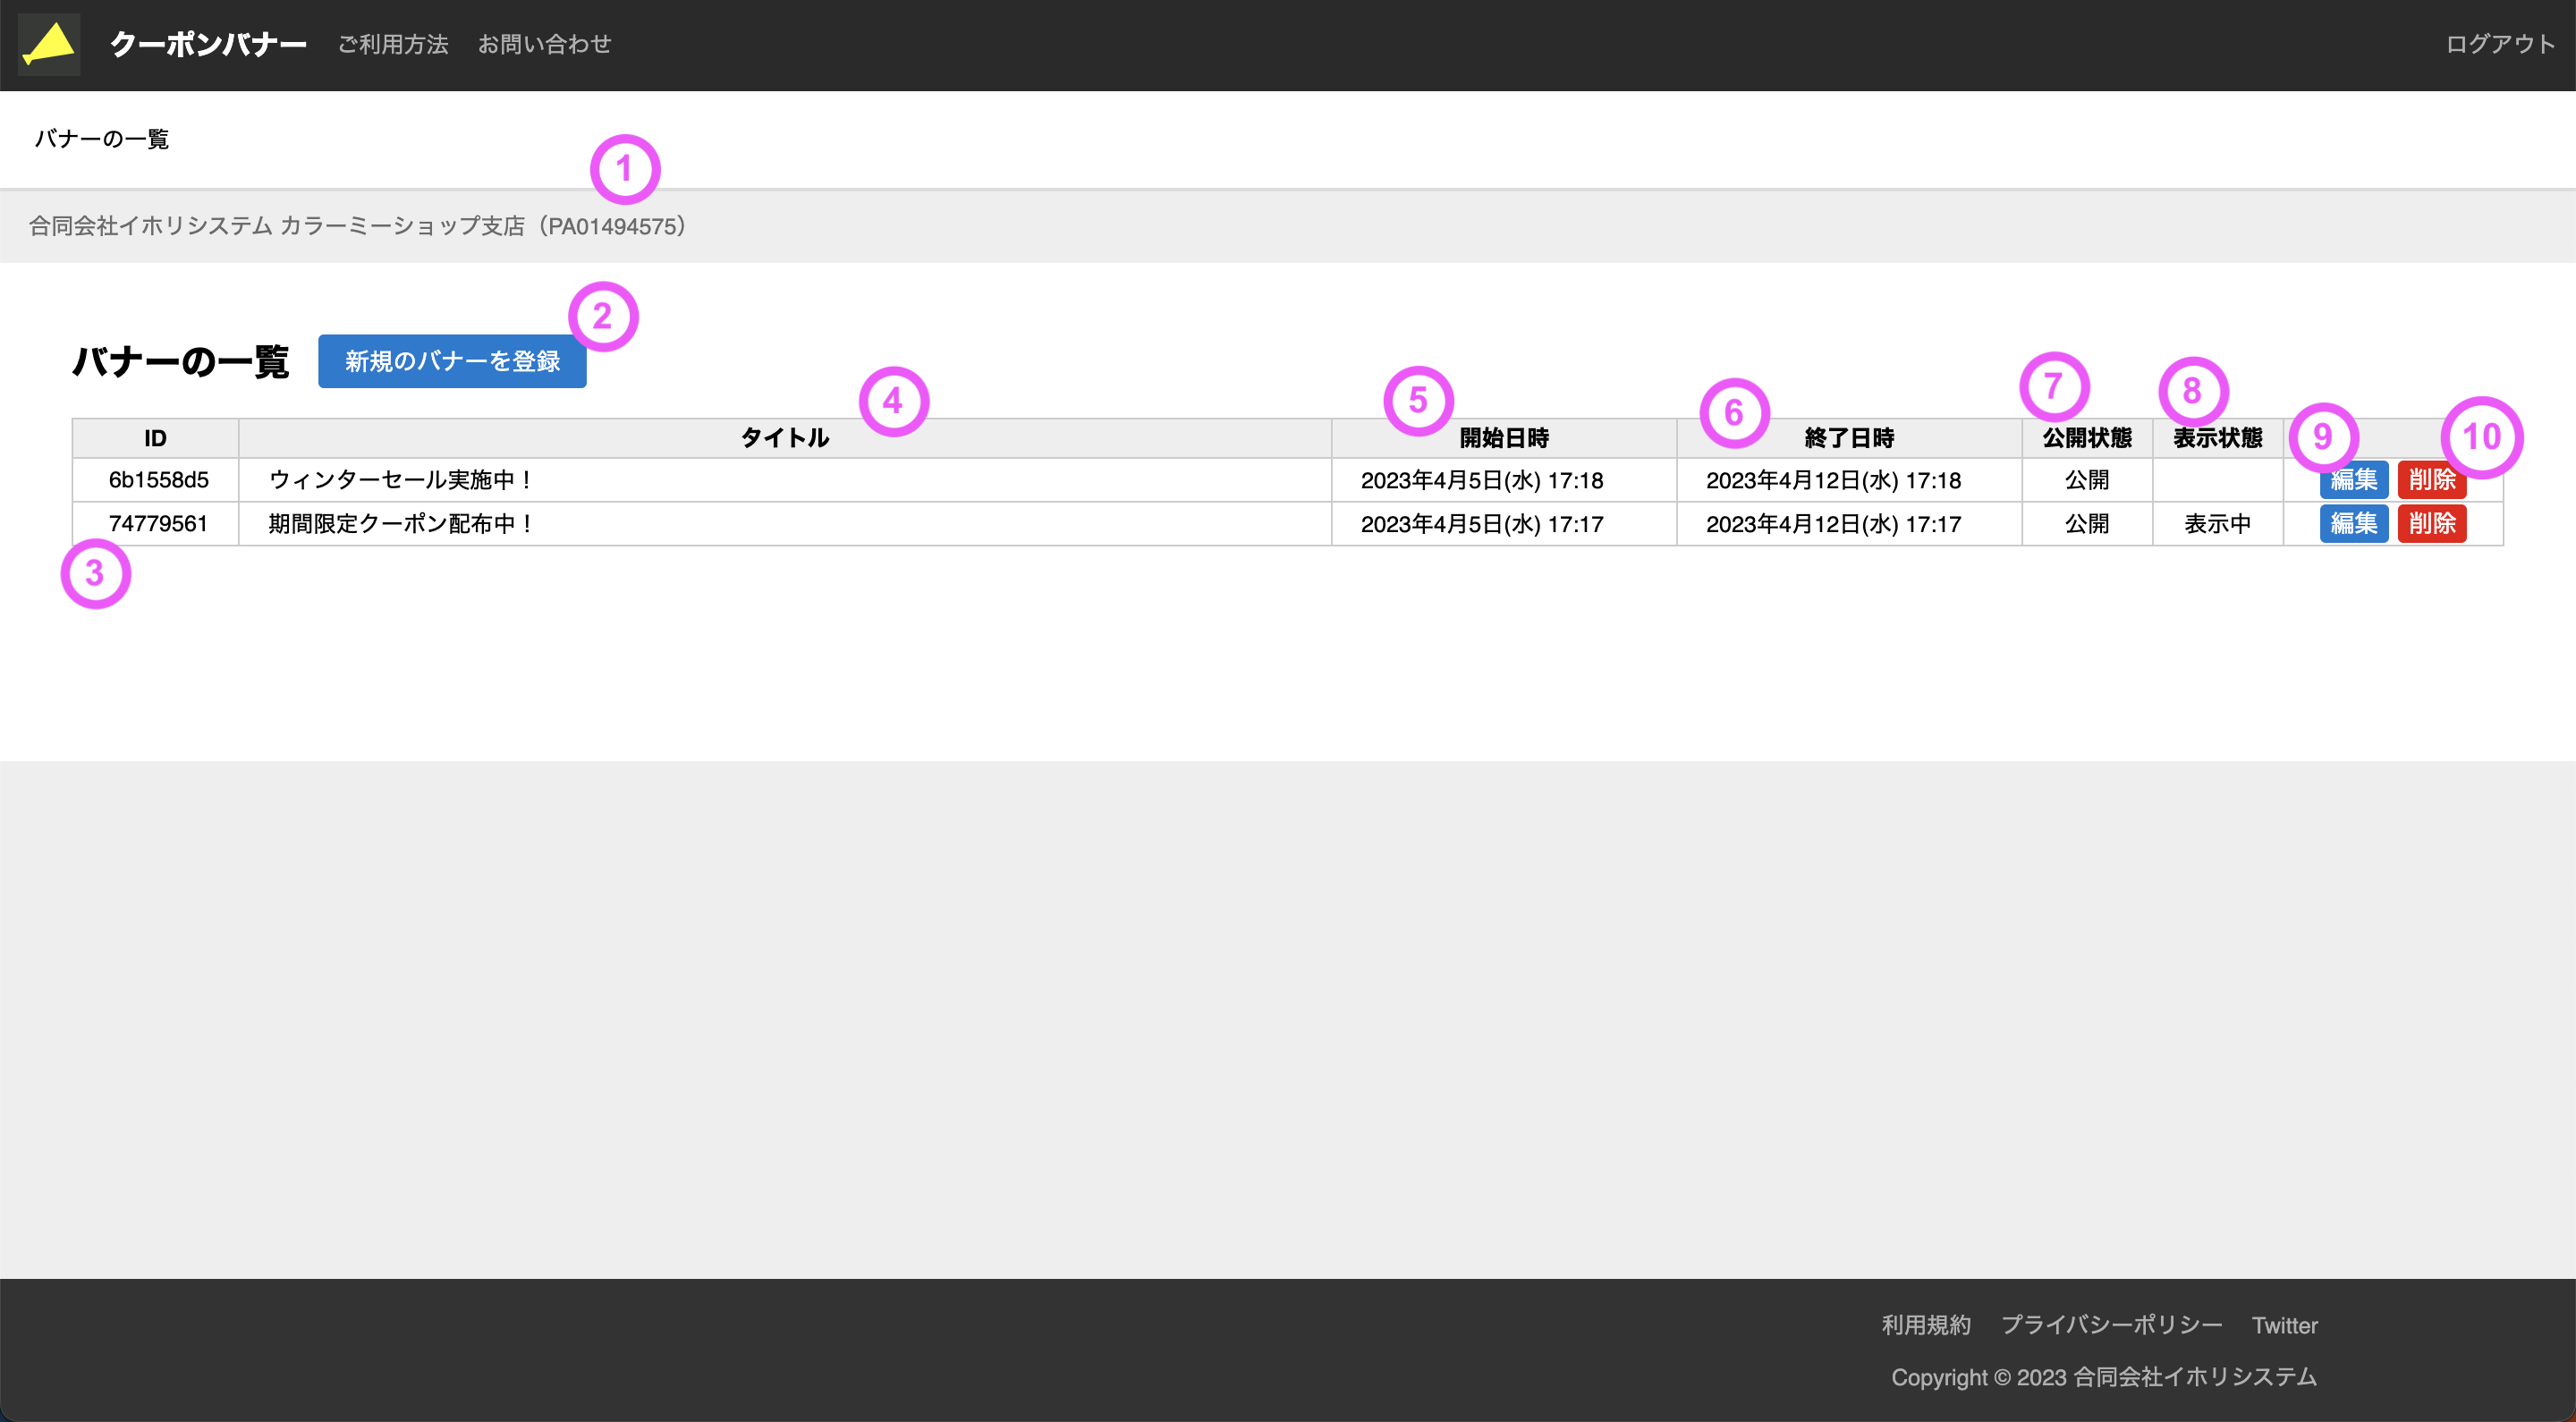Click the 終了日時 column header
Screen dimensions: 2576x1422
1849,437
